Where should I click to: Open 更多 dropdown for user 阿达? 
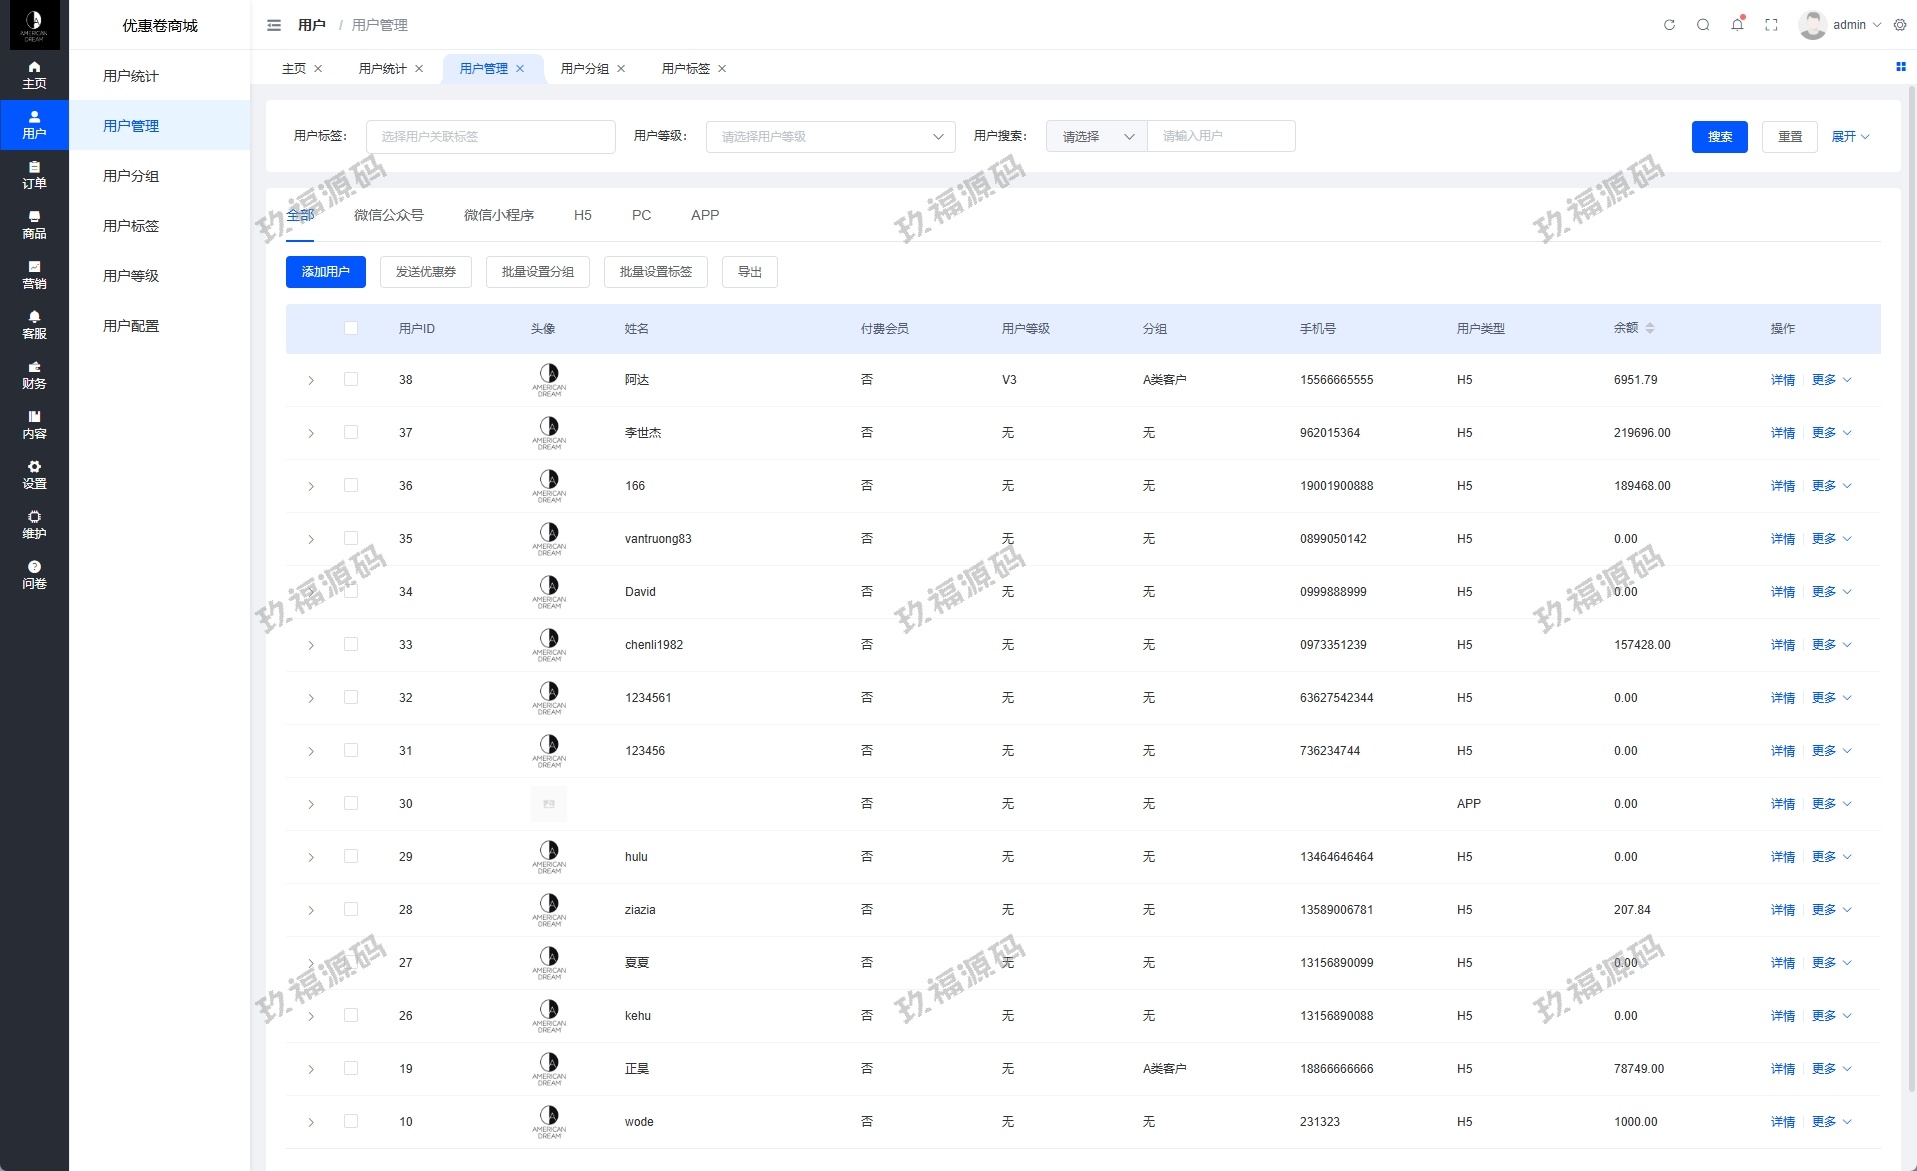point(1831,380)
